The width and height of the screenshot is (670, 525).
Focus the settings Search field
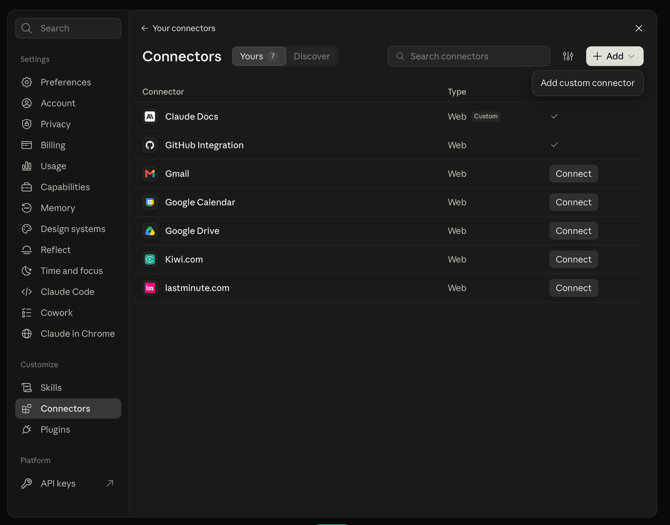point(68,28)
